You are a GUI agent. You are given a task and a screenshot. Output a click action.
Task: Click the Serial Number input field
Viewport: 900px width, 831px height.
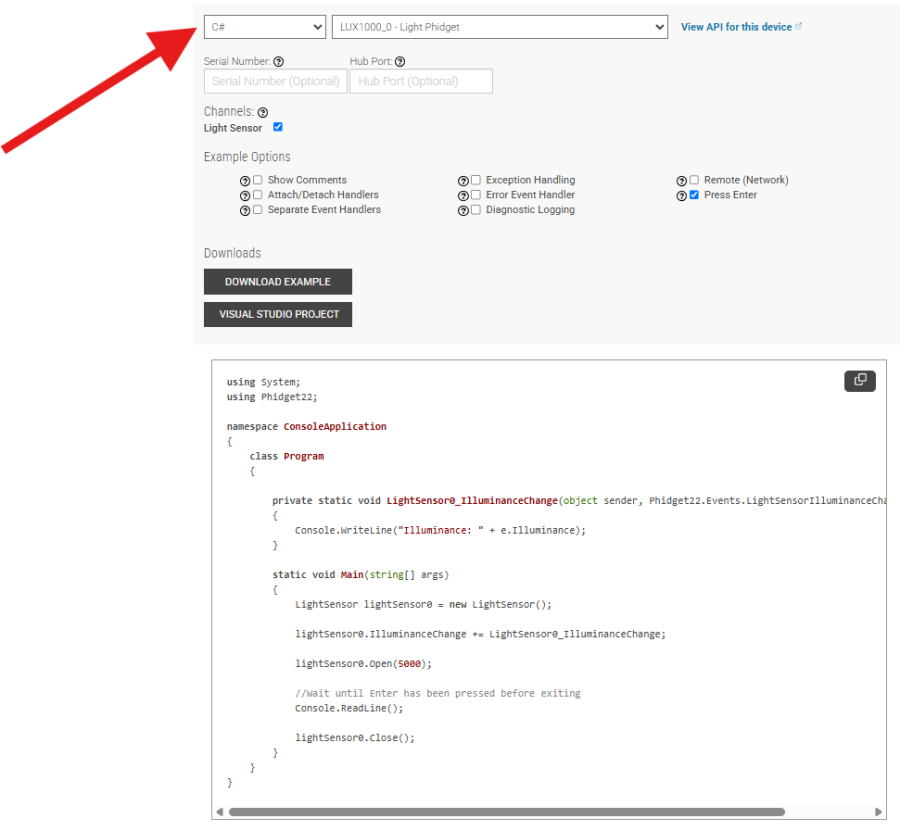pyautogui.click(x=275, y=81)
